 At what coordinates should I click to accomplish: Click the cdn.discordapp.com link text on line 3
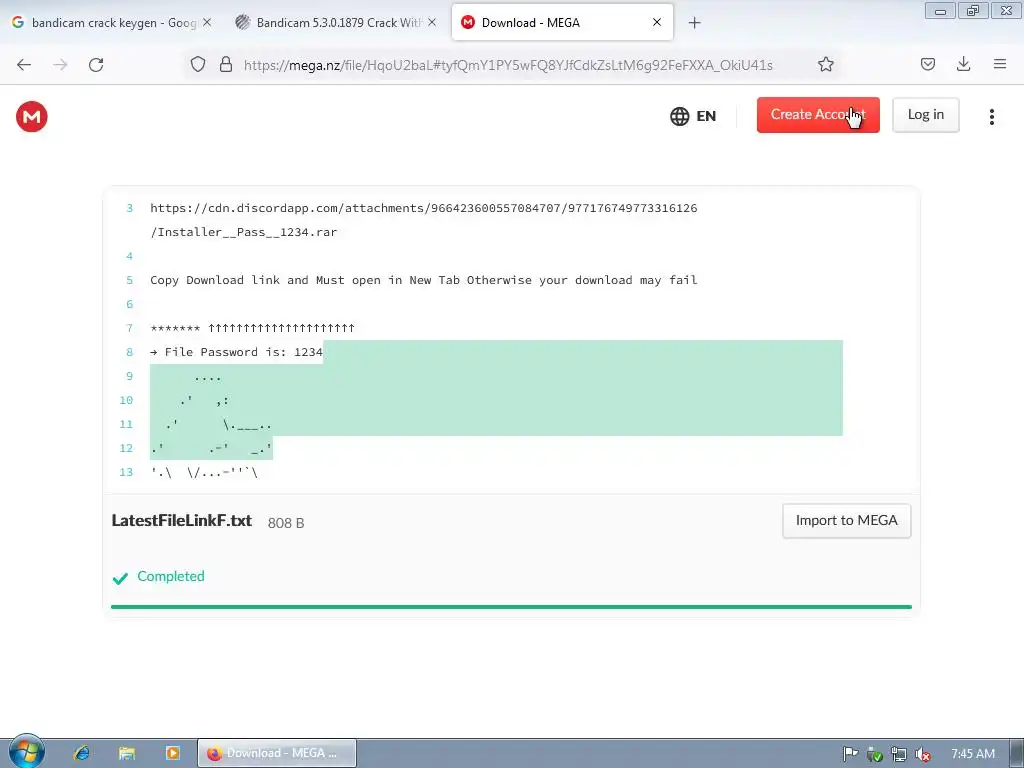click(x=424, y=208)
